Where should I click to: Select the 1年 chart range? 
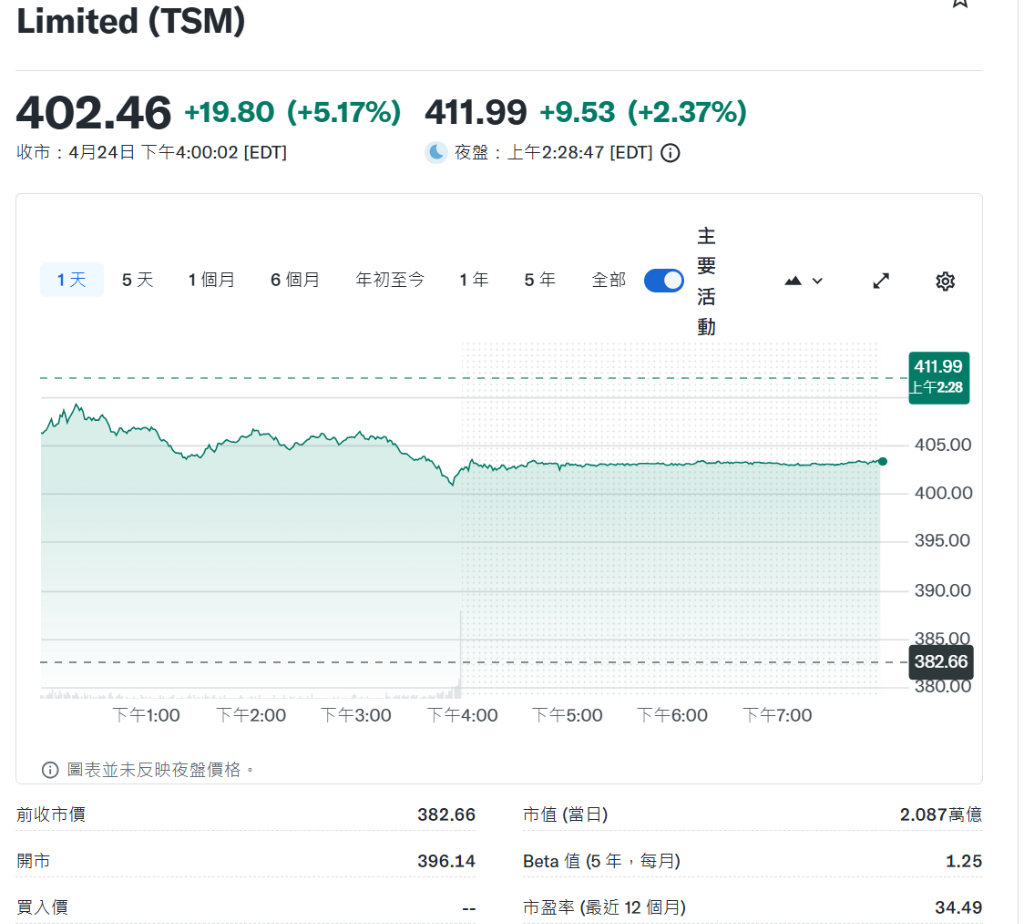click(474, 280)
